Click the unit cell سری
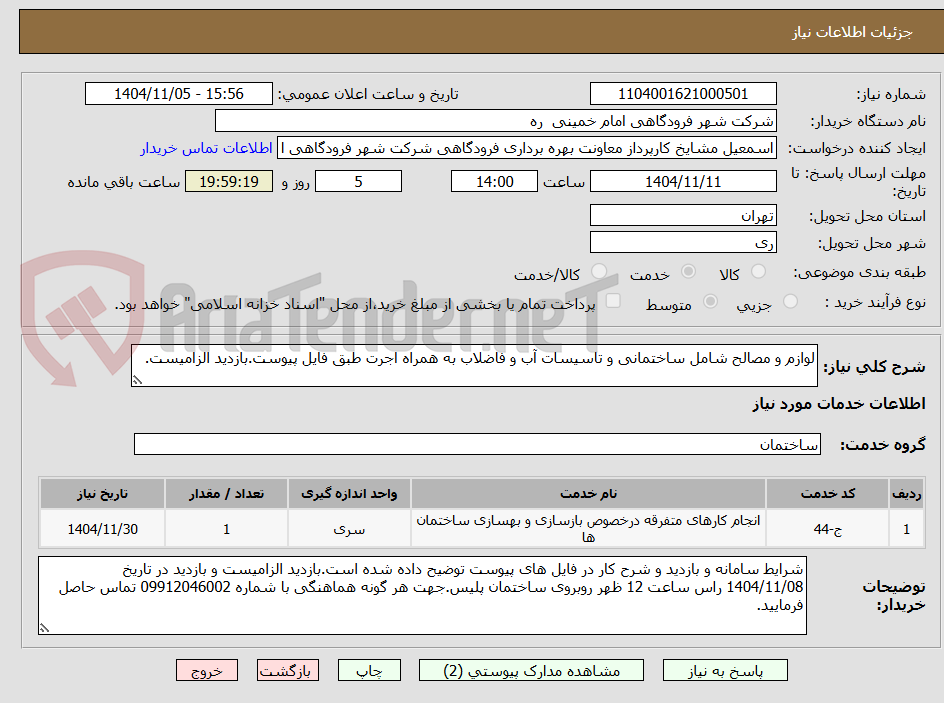The width and height of the screenshot is (944, 703). 349,529
